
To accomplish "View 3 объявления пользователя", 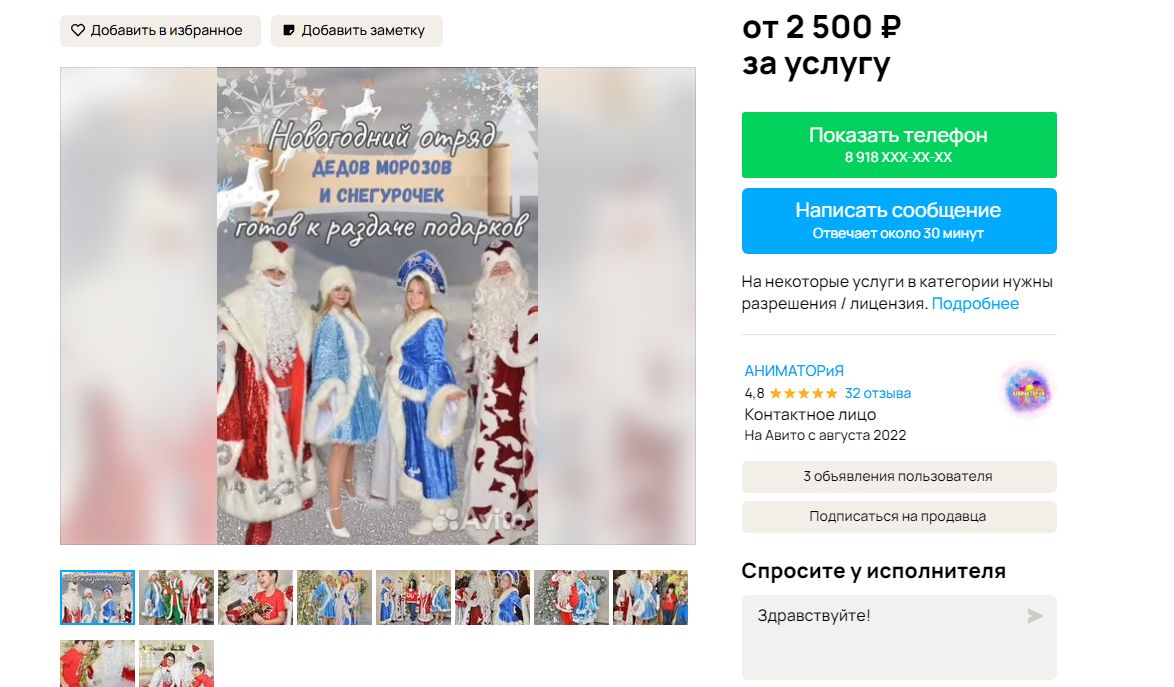I will [898, 477].
